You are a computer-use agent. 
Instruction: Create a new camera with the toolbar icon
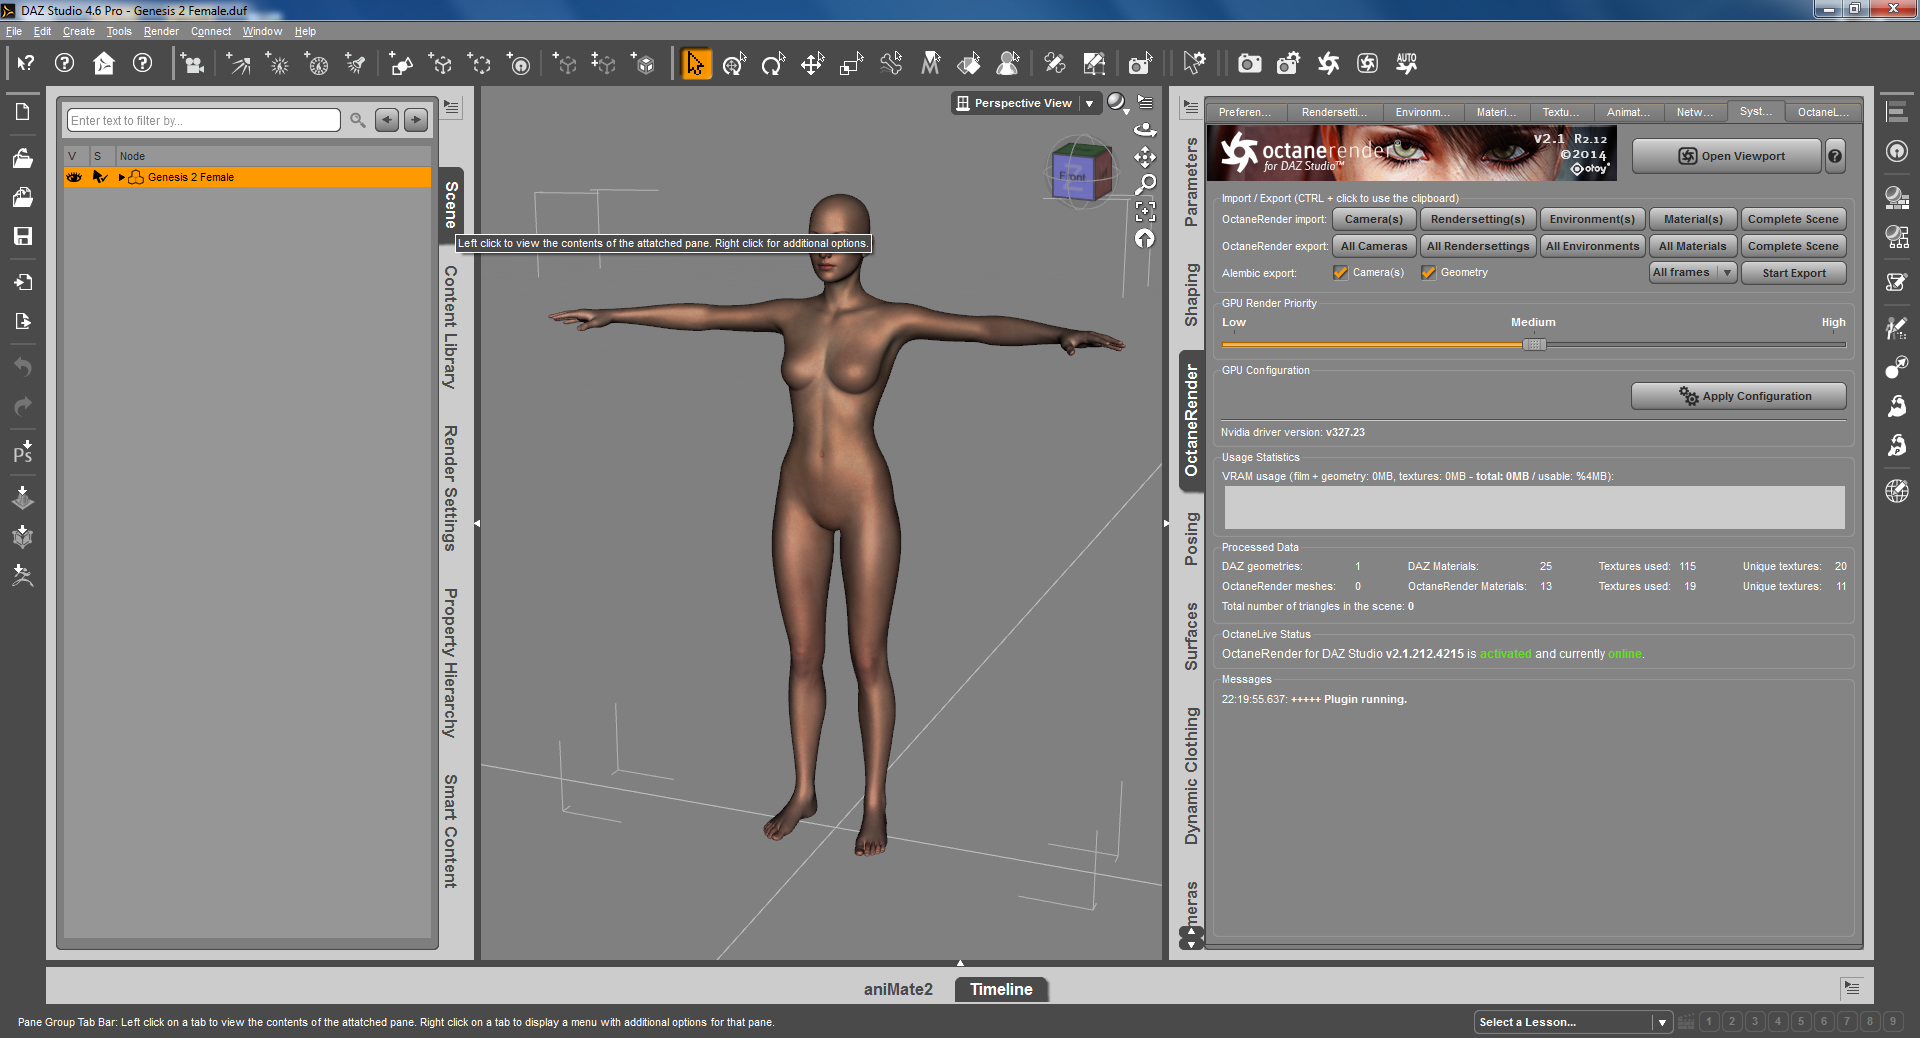pos(191,64)
